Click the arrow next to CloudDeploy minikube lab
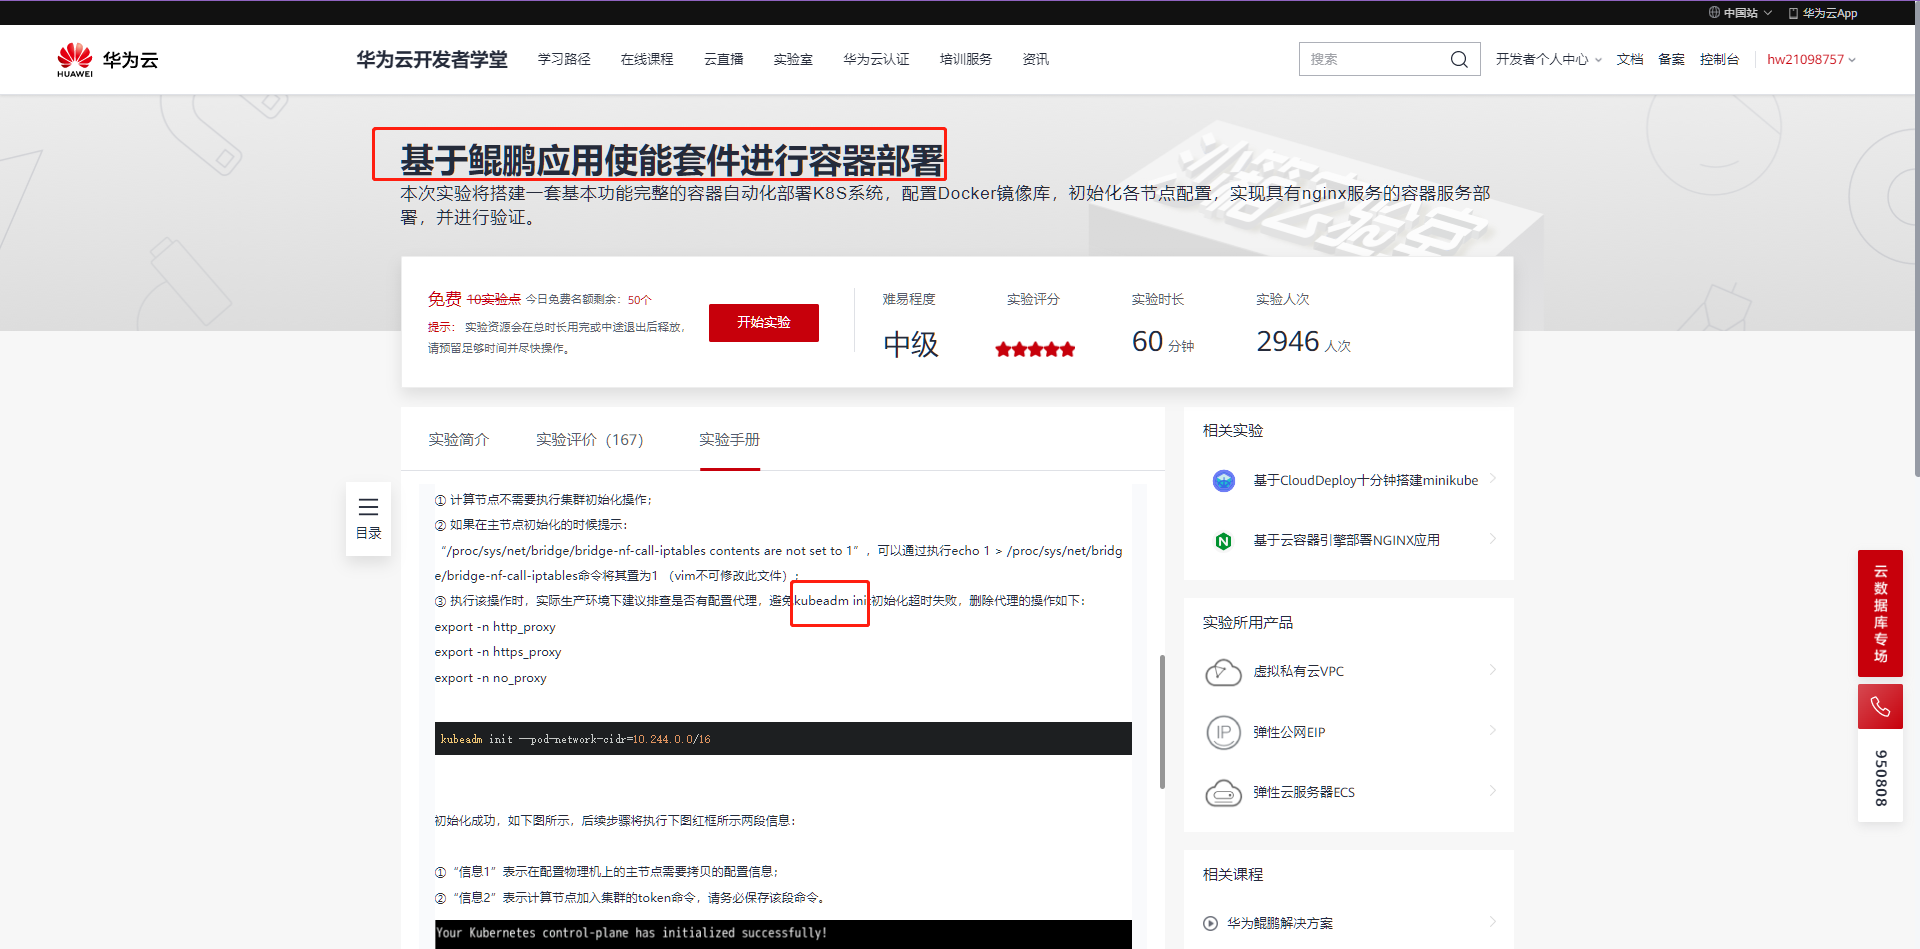 [x=1493, y=479]
